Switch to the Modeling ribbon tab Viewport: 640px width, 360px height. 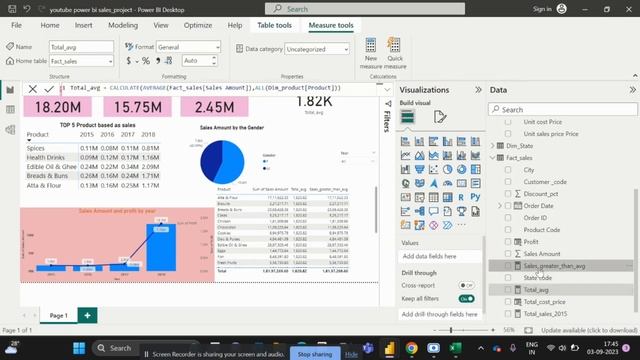pos(123,25)
